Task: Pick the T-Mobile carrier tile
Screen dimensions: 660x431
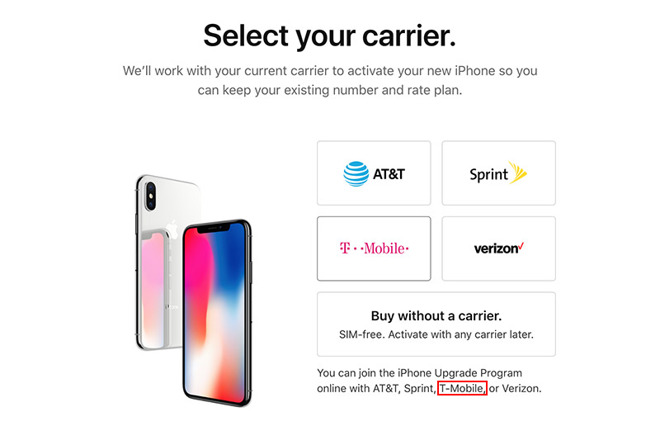Action: click(x=374, y=248)
